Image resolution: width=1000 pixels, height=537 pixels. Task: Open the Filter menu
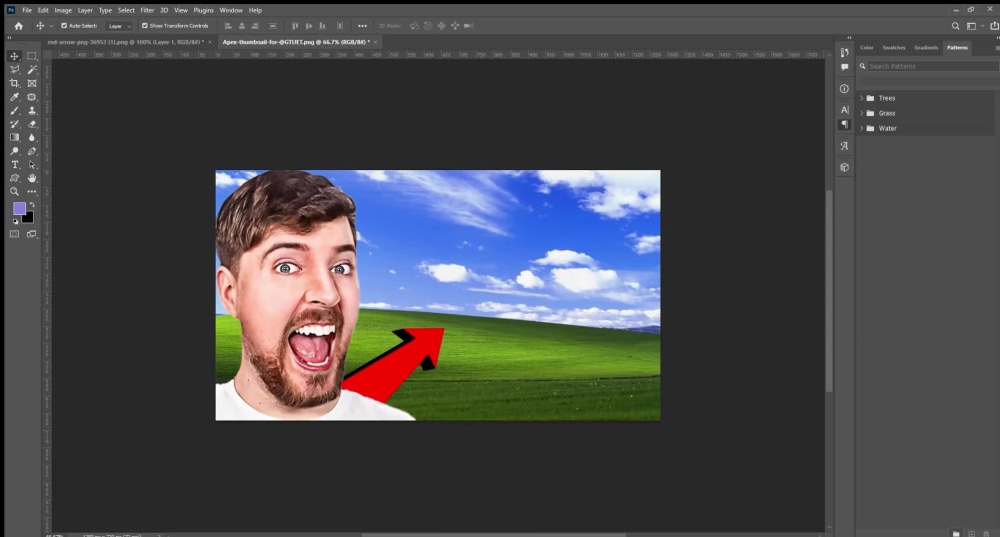click(x=147, y=10)
